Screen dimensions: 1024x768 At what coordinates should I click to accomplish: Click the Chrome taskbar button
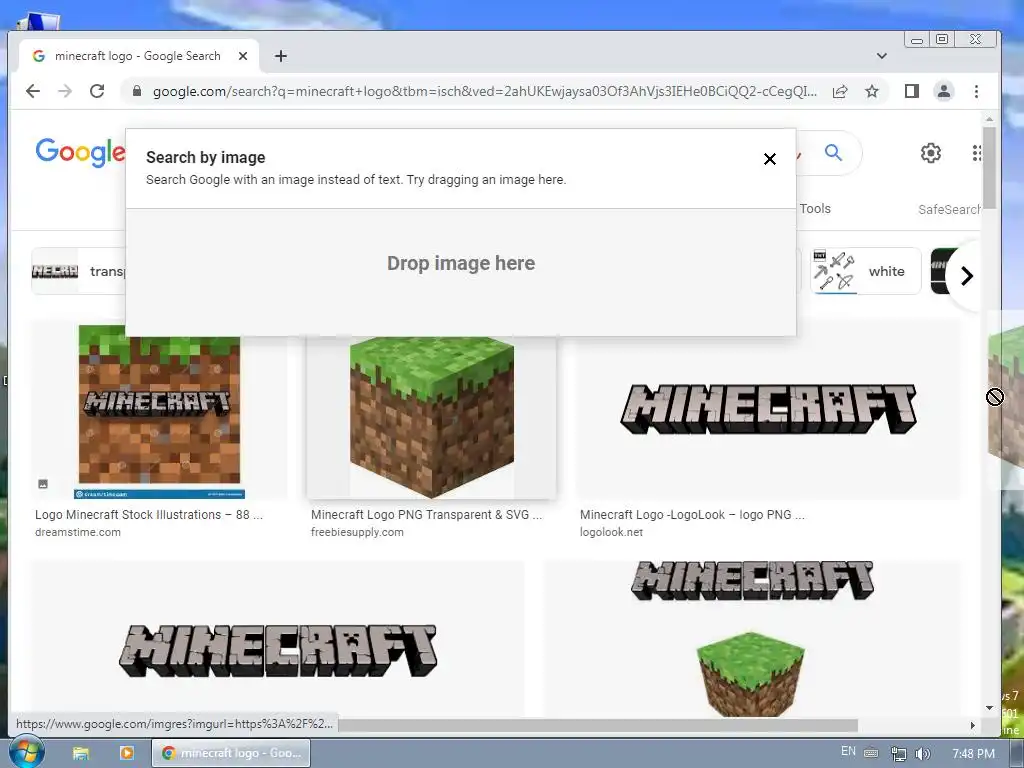point(231,753)
